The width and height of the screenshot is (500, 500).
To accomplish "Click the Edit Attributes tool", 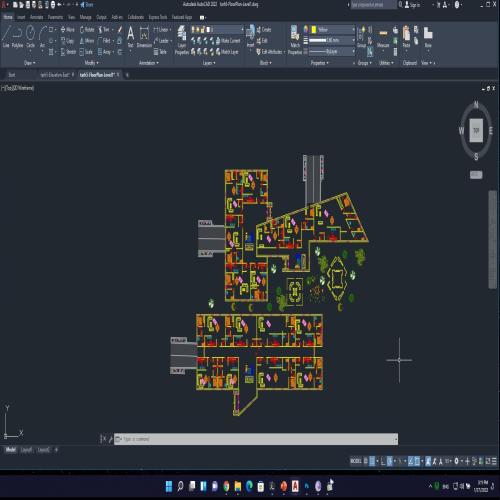I will coord(269,52).
